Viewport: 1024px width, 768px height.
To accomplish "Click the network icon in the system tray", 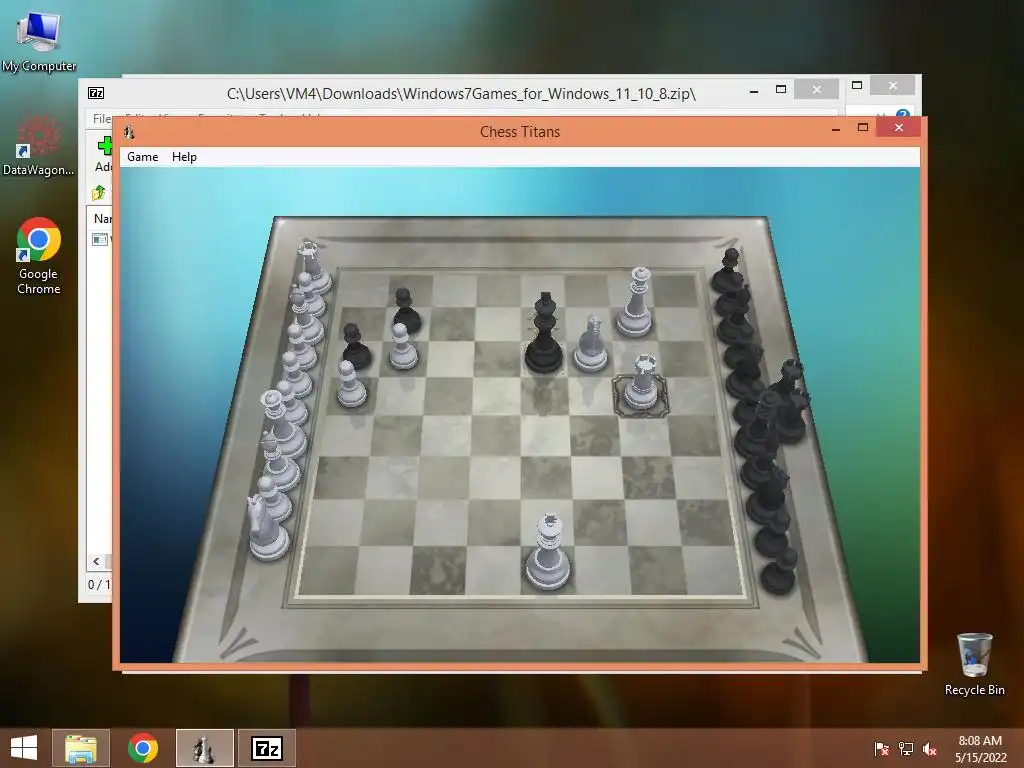I will click(906, 749).
